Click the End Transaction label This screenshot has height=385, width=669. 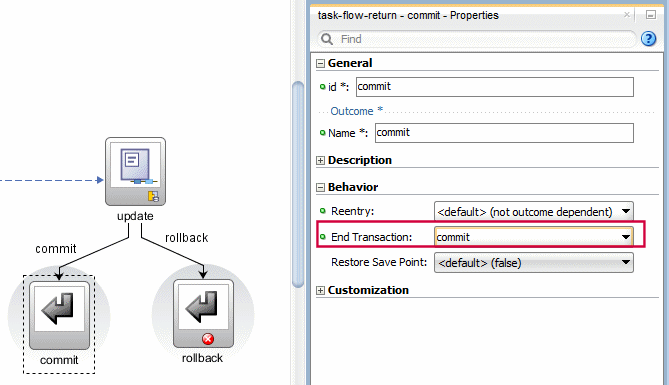click(372, 237)
